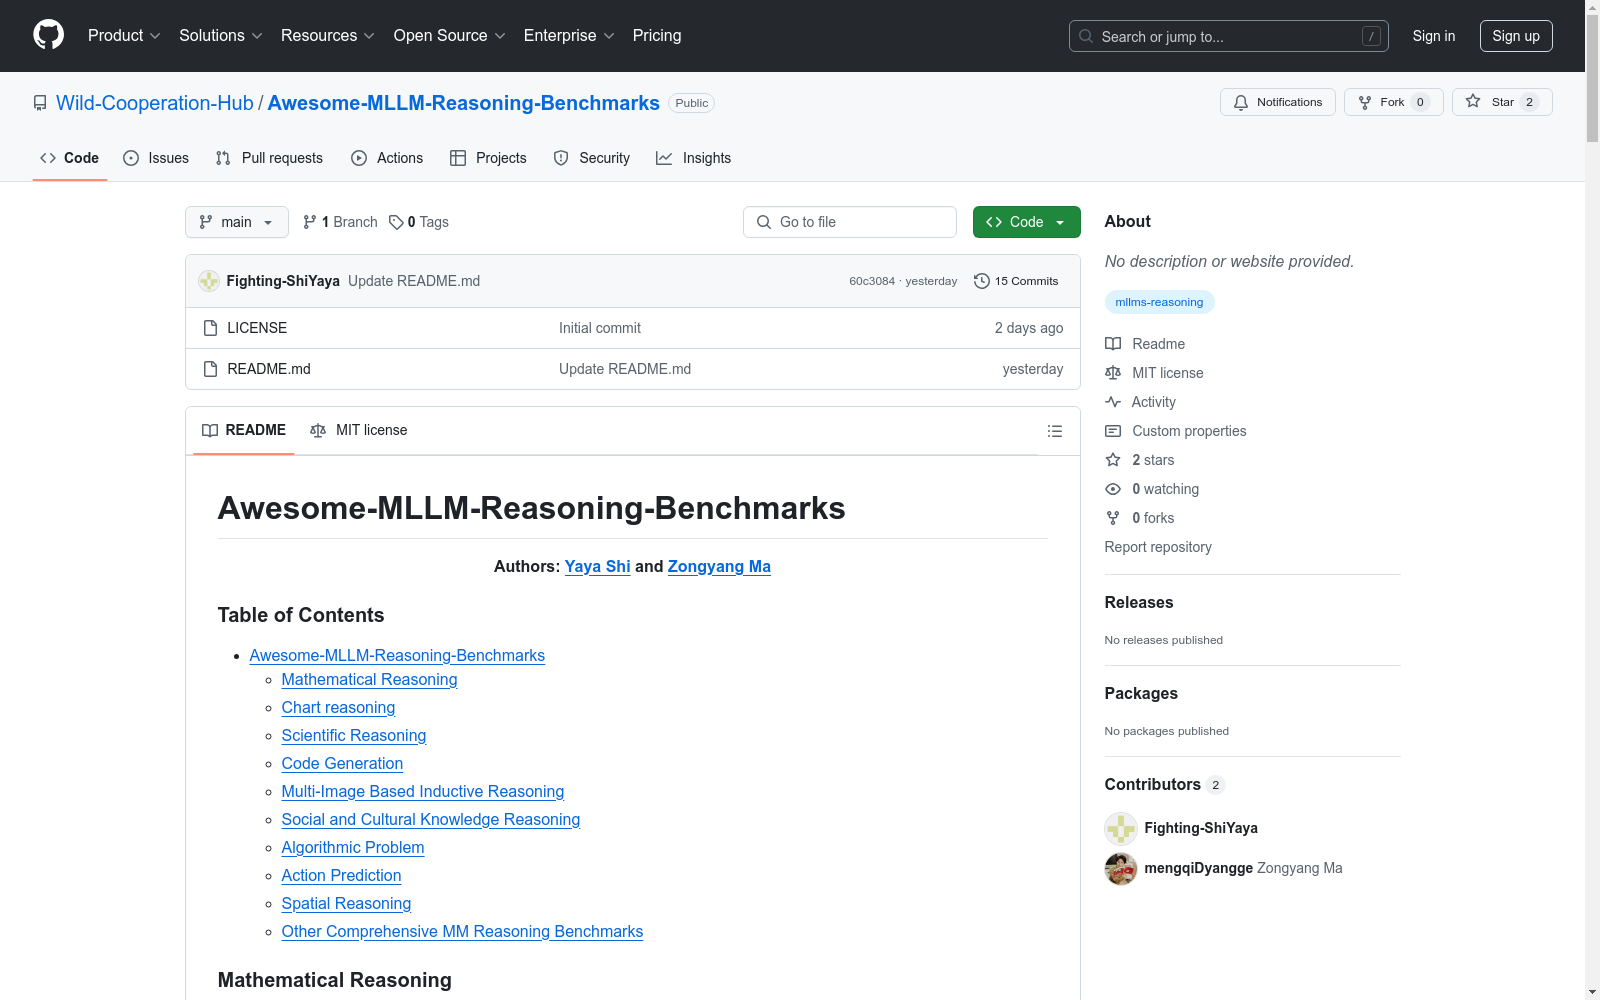Click the Go to file search field

click(850, 222)
